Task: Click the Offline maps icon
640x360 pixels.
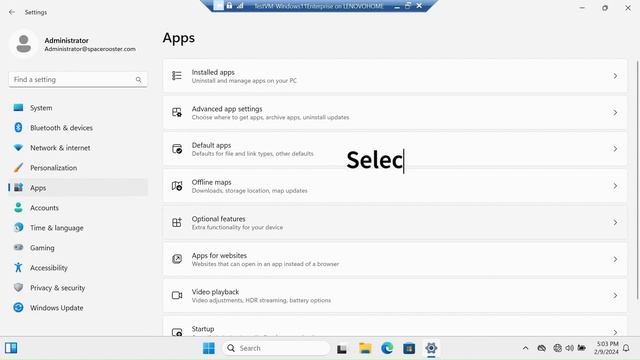Action: pyautogui.click(x=177, y=186)
